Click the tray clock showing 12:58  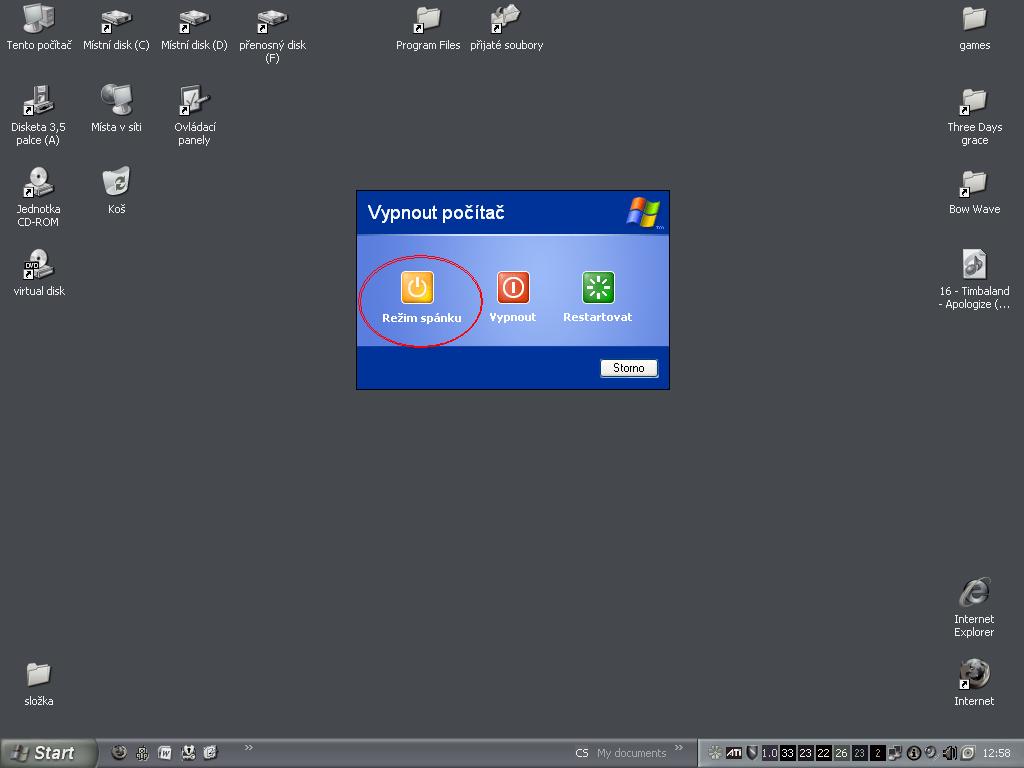pos(997,753)
